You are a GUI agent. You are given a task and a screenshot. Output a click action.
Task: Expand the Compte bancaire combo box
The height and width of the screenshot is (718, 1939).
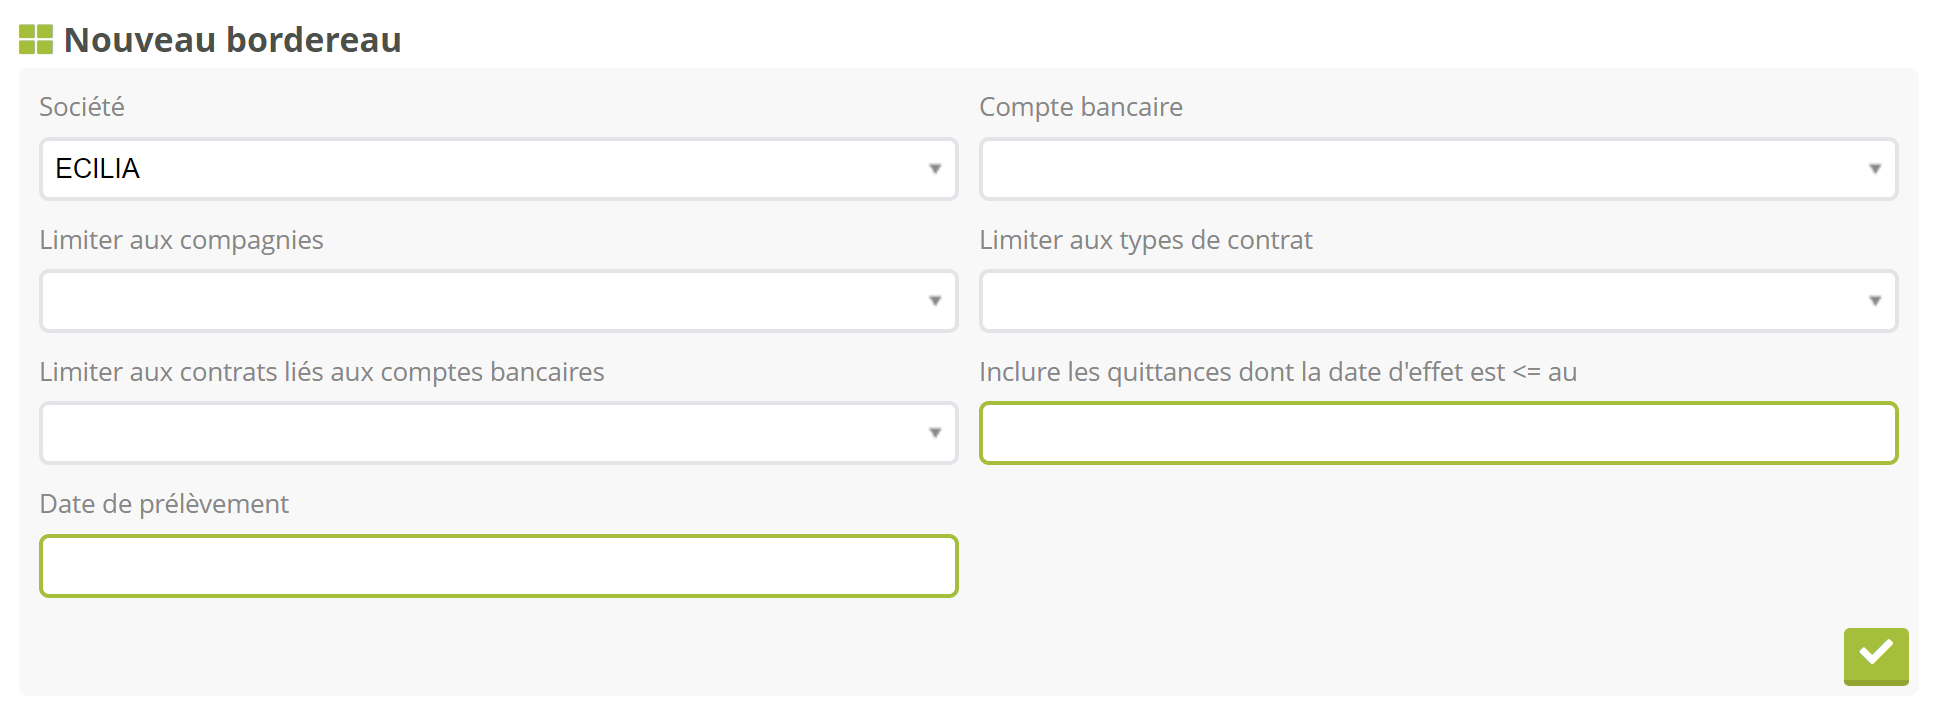pos(1438,169)
